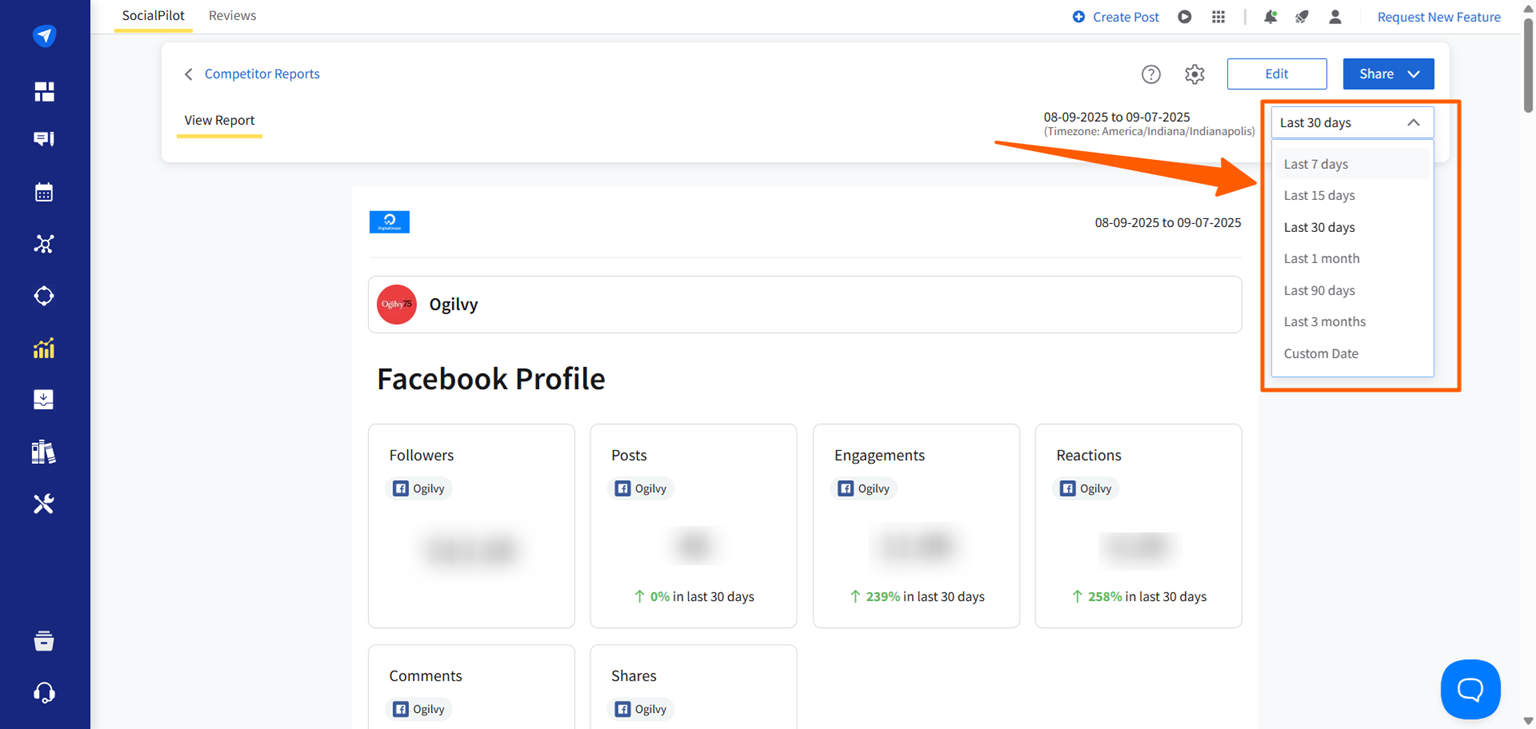Click the Ogilvy tag in Reactions card
The height and width of the screenshot is (729, 1536).
[x=1086, y=488]
